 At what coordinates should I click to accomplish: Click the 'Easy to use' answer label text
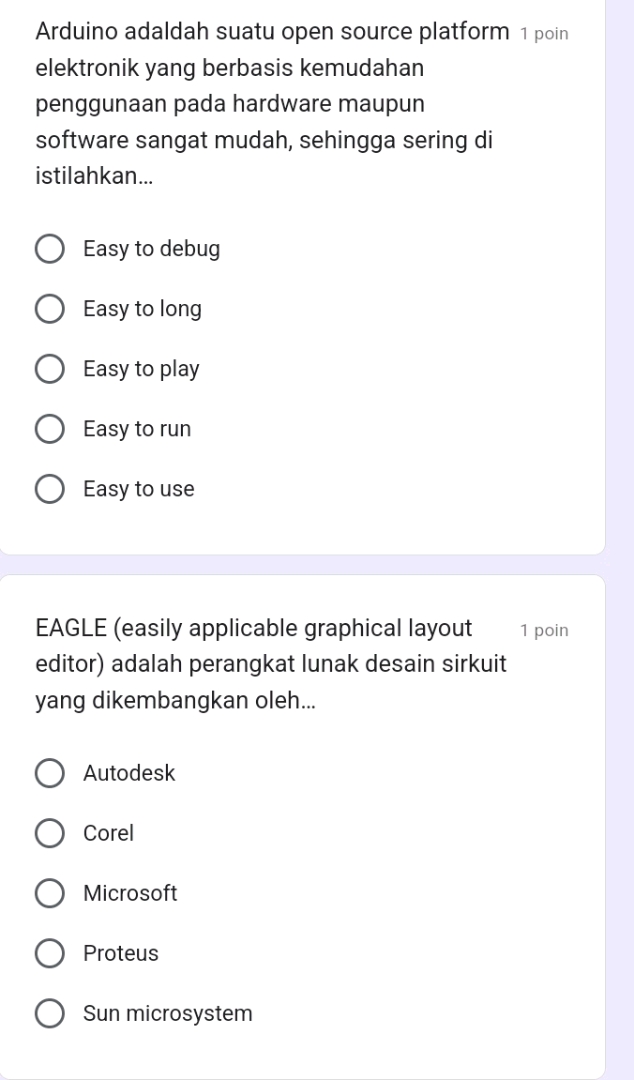tap(139, 489)
